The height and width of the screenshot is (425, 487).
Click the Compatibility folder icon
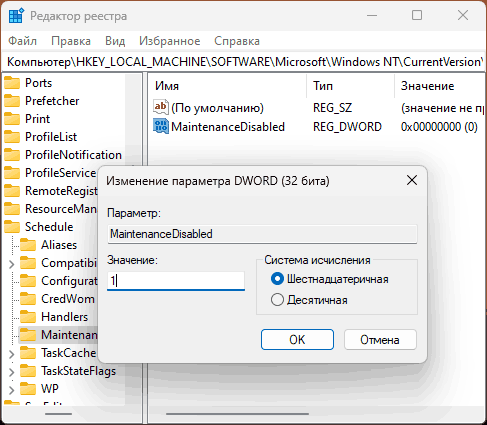point(28,263)
